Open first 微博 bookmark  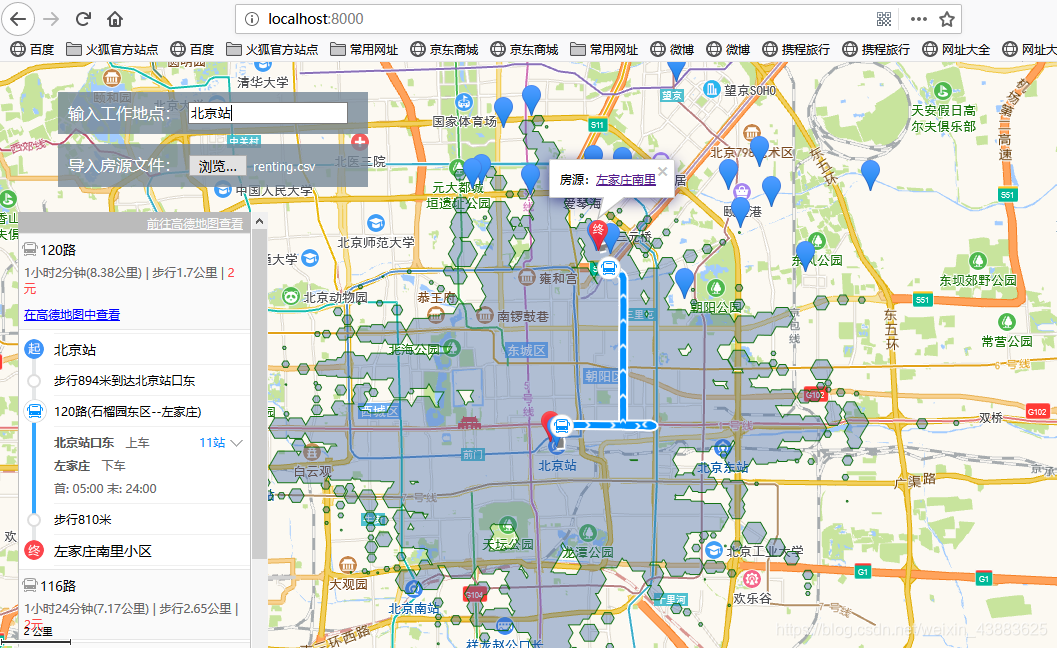click(x=672, y=49)
